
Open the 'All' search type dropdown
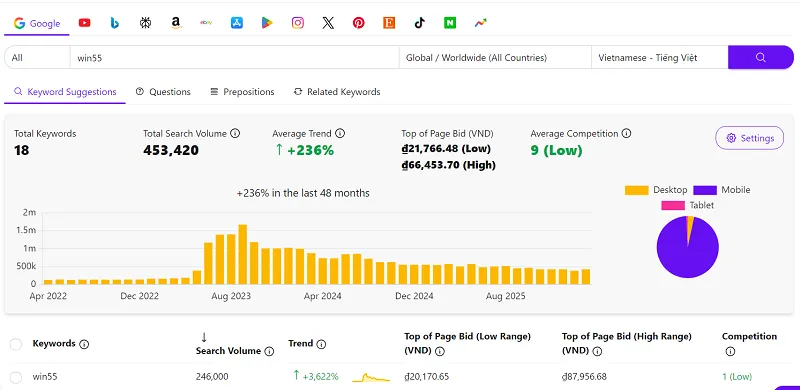pyautogui.click(x=37, y=58)
